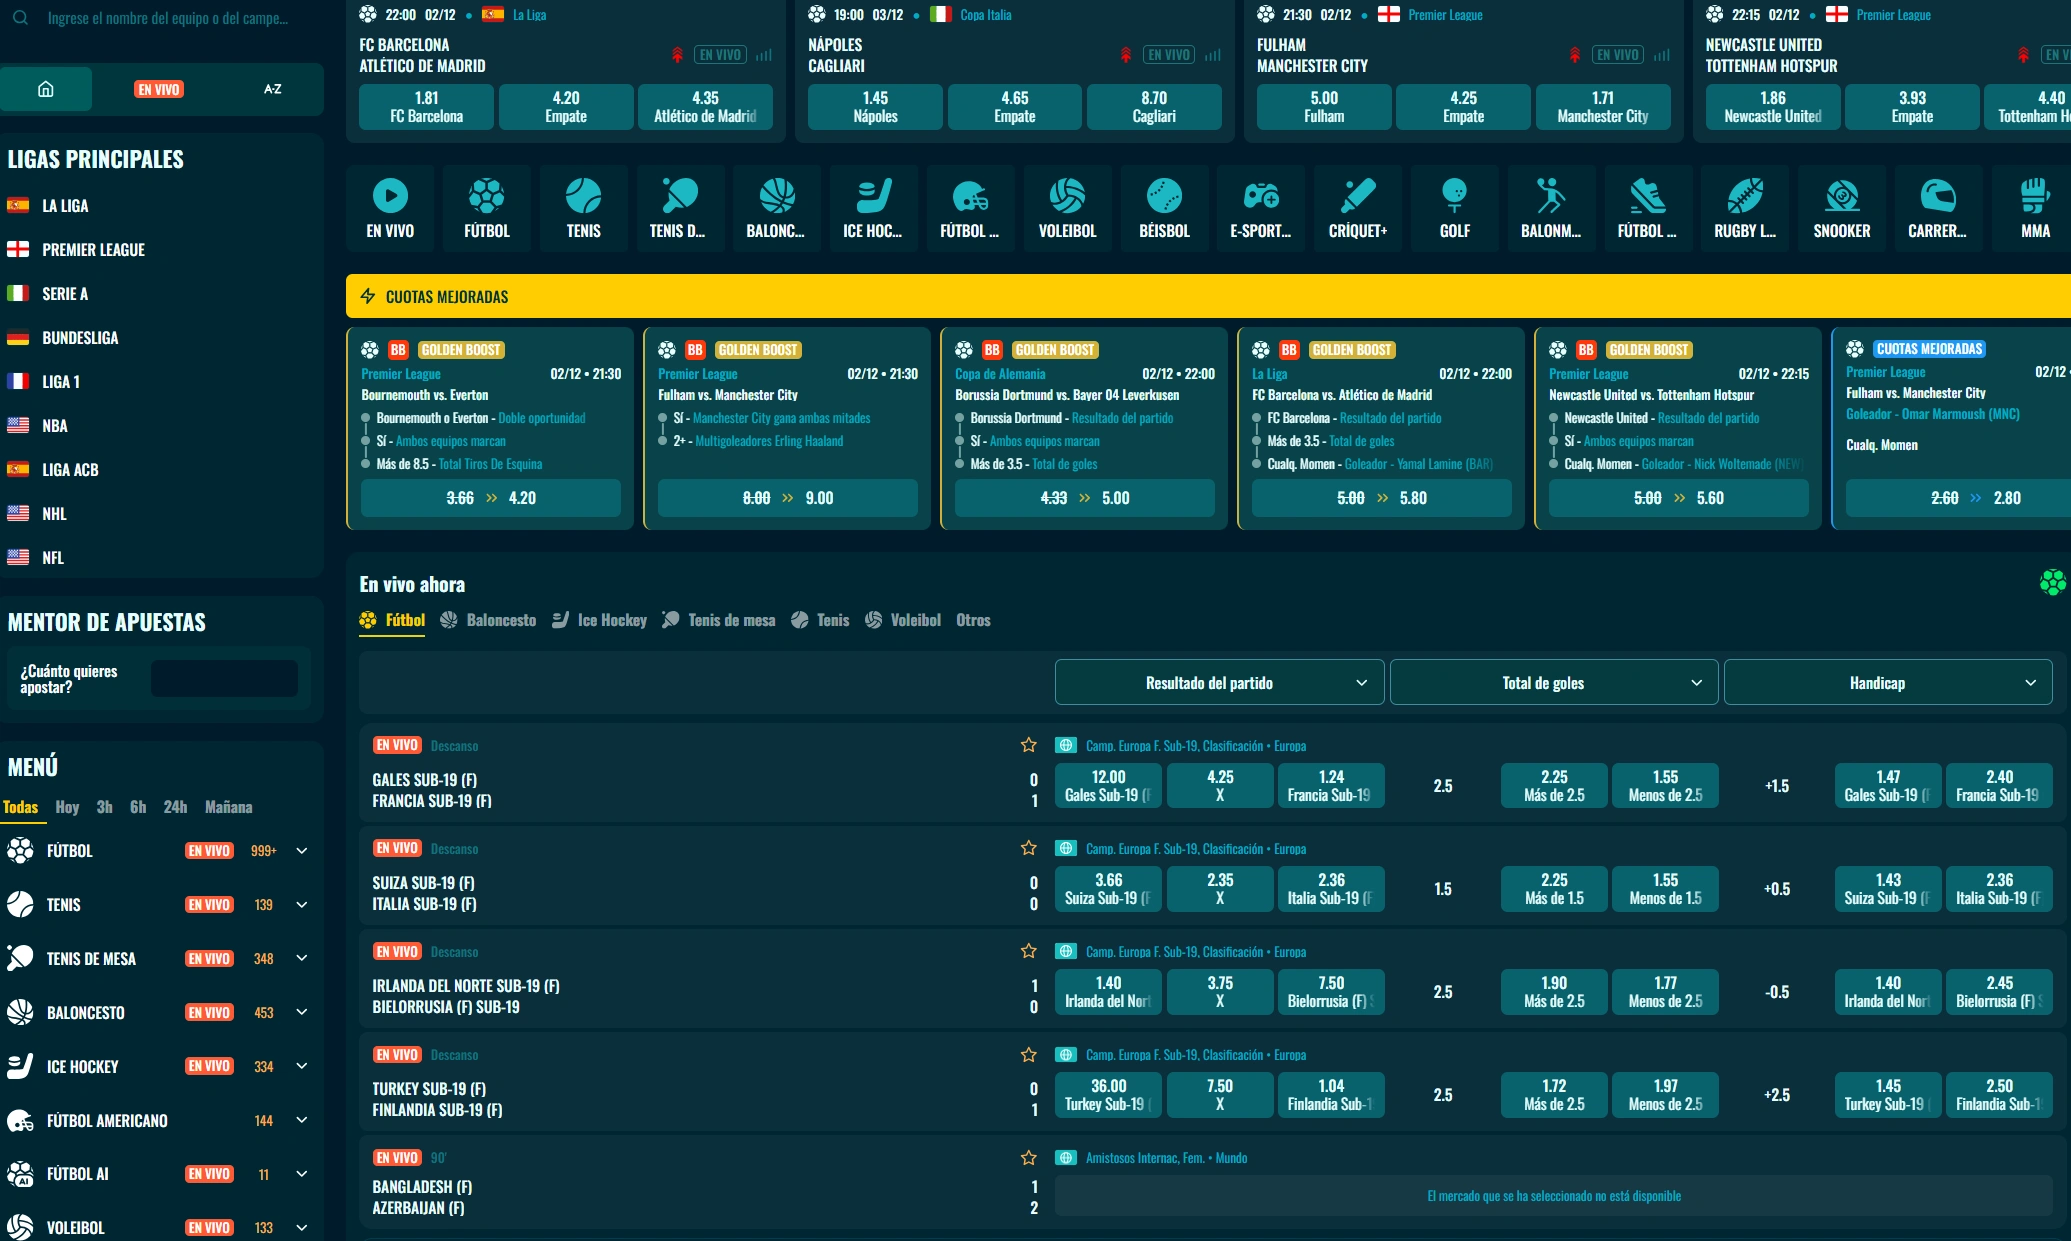Click the 1.81 odds for FC Barcelona

(x=425, y=106)
